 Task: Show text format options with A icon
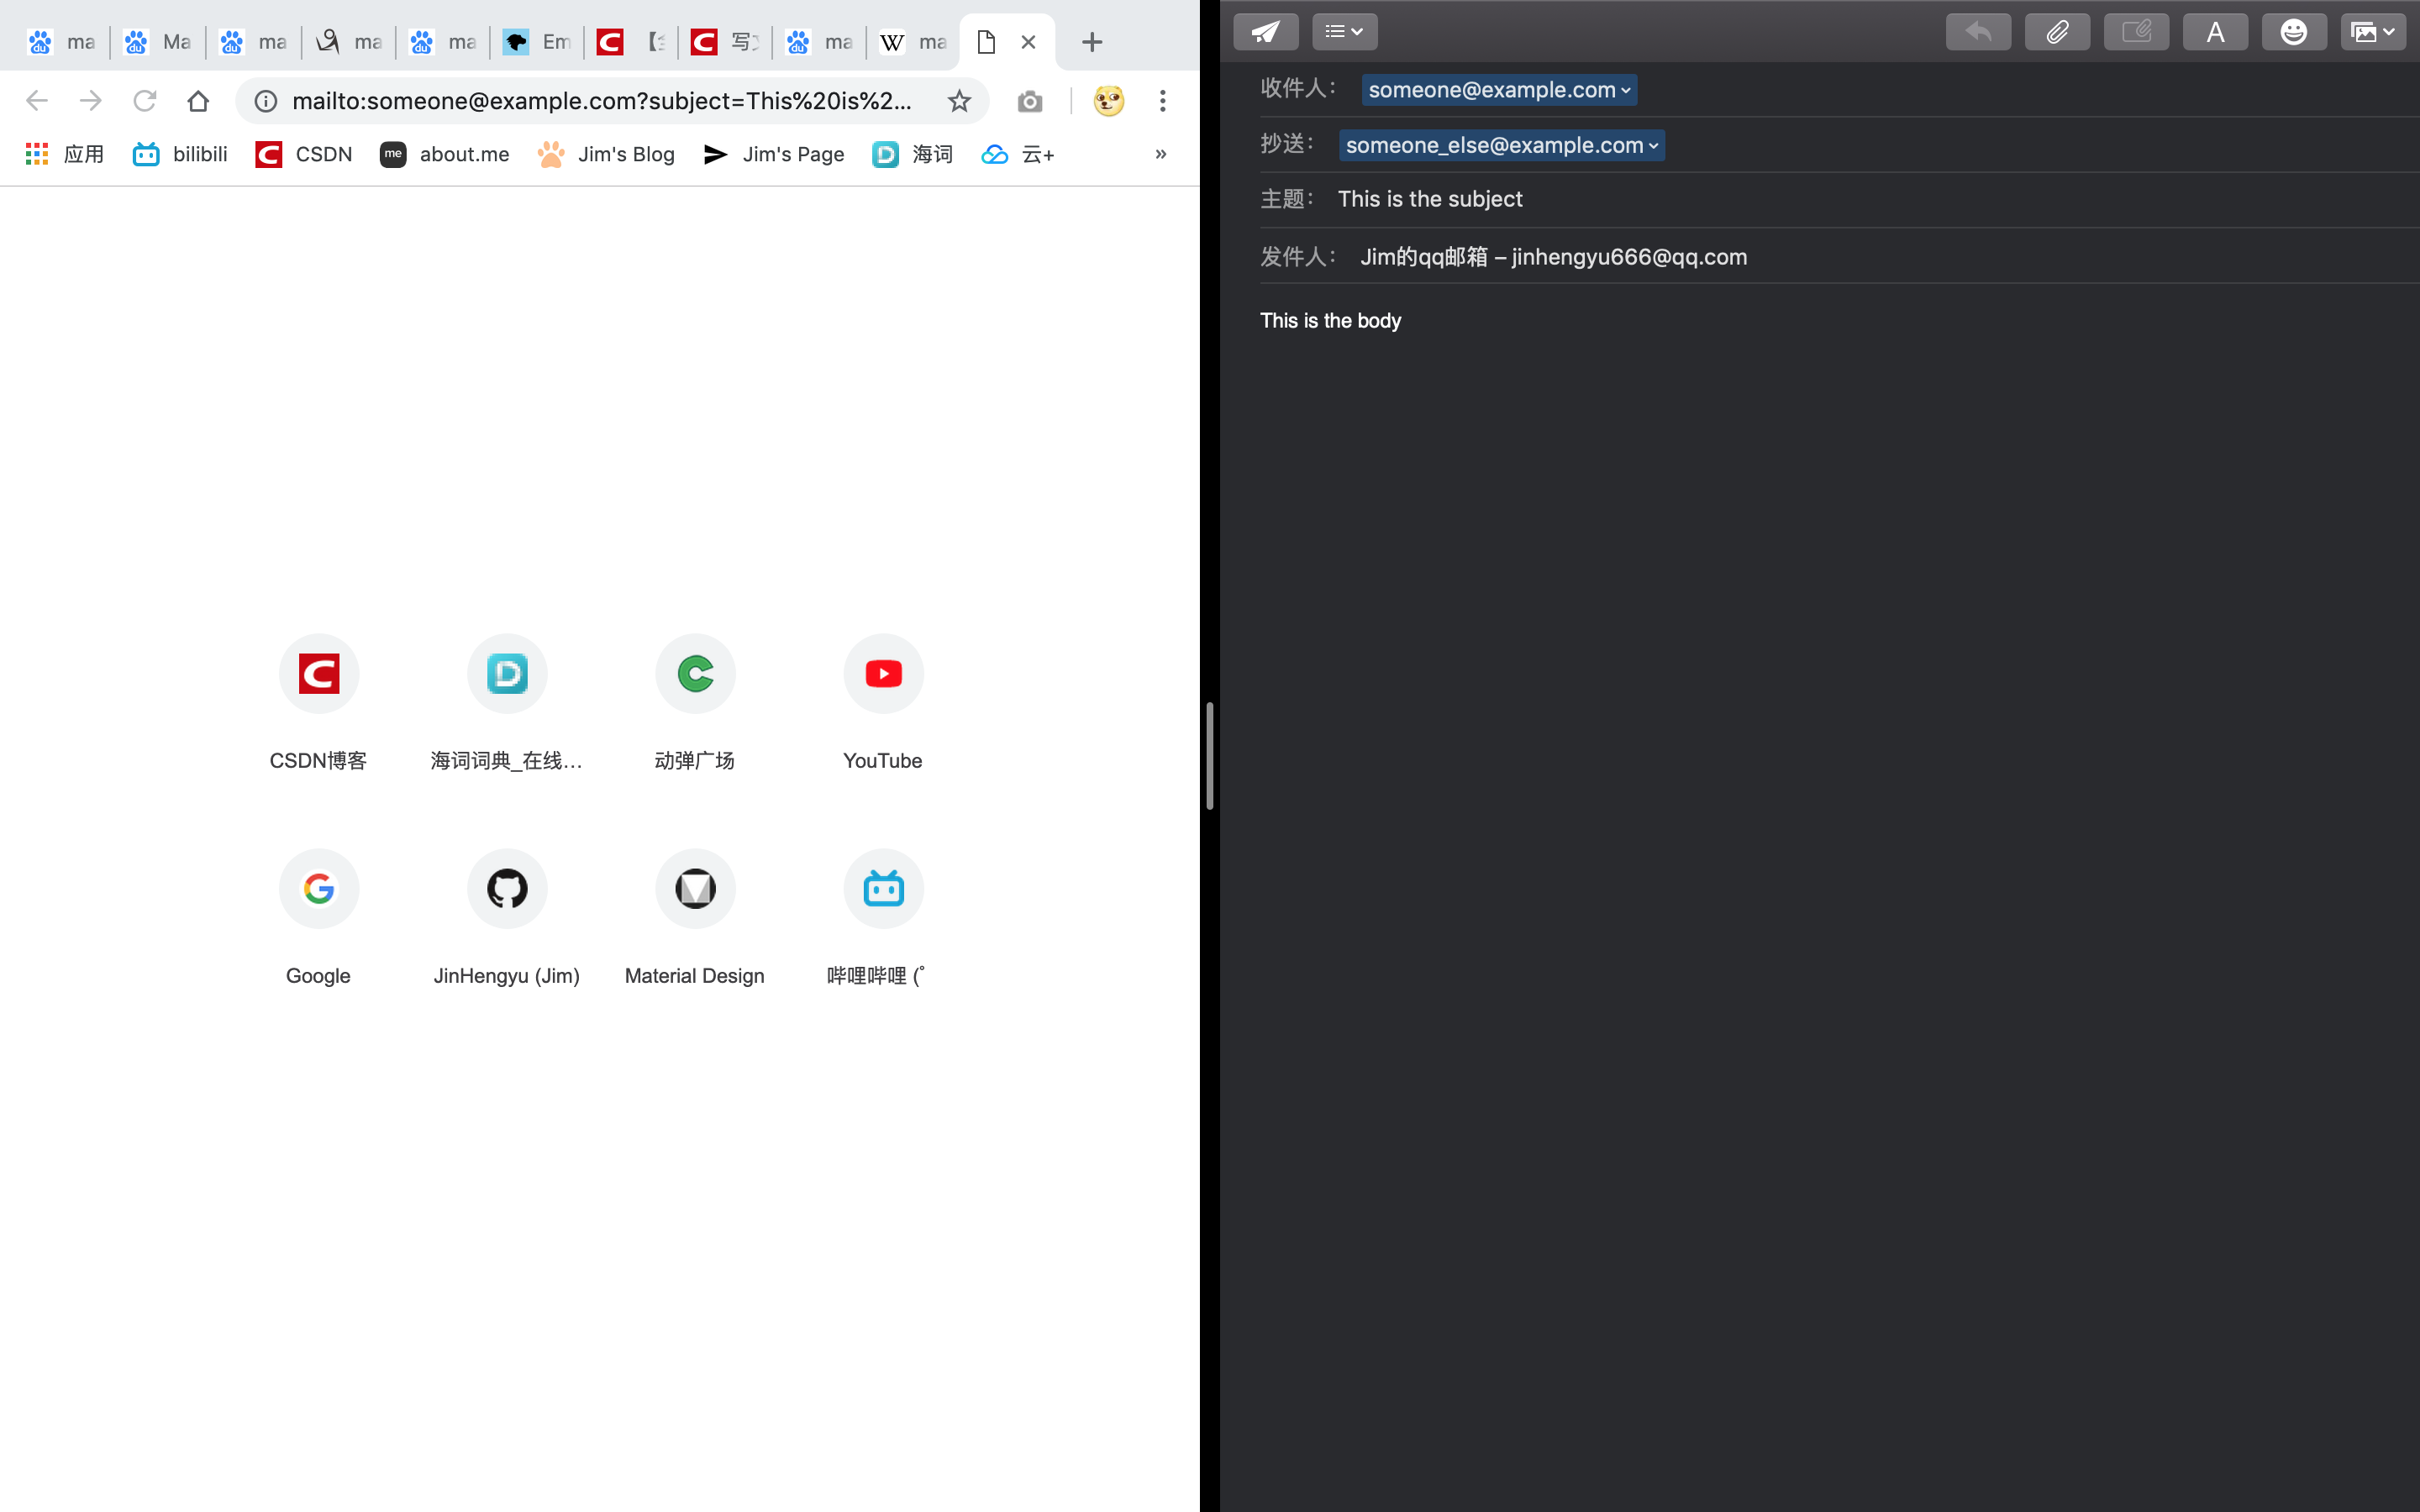2215,32
